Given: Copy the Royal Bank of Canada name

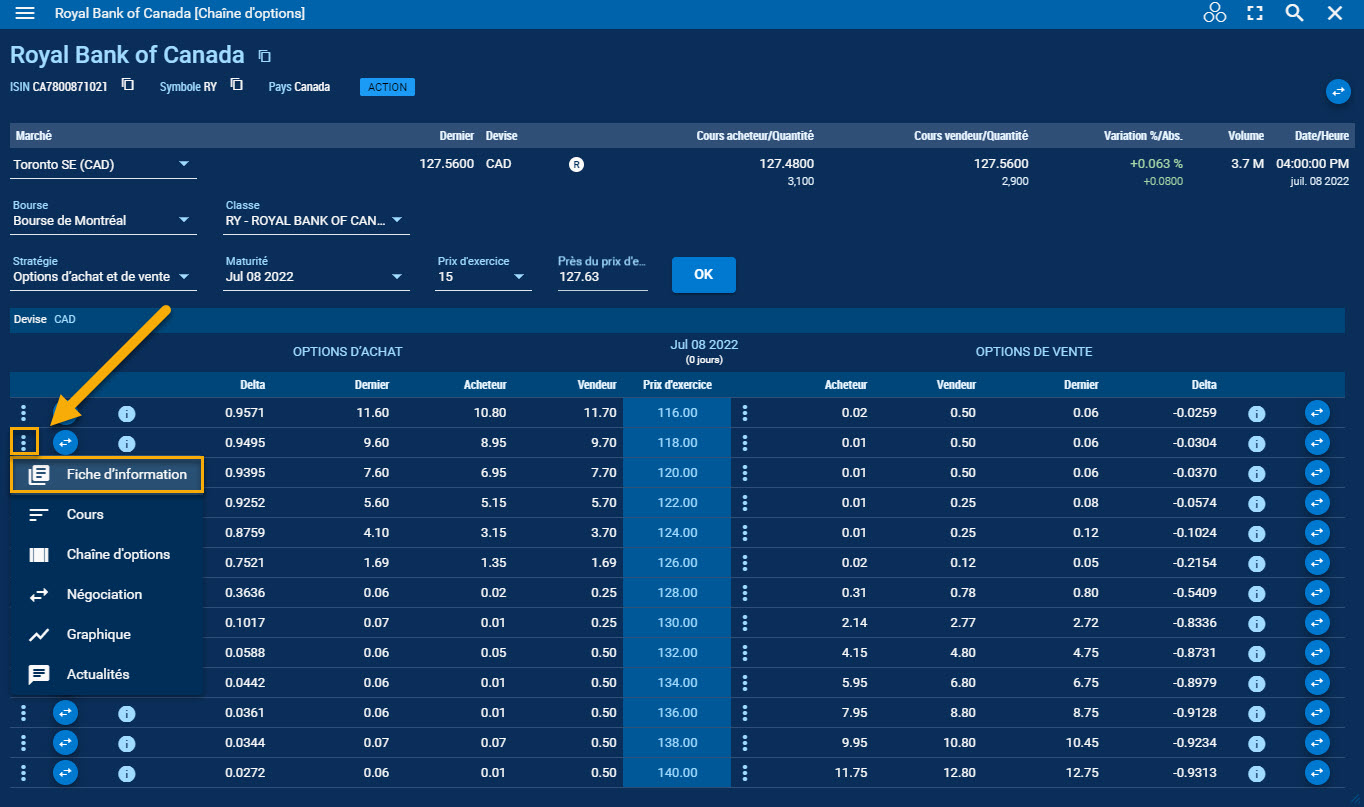Looking at the screenshot, I should point(264,56).
